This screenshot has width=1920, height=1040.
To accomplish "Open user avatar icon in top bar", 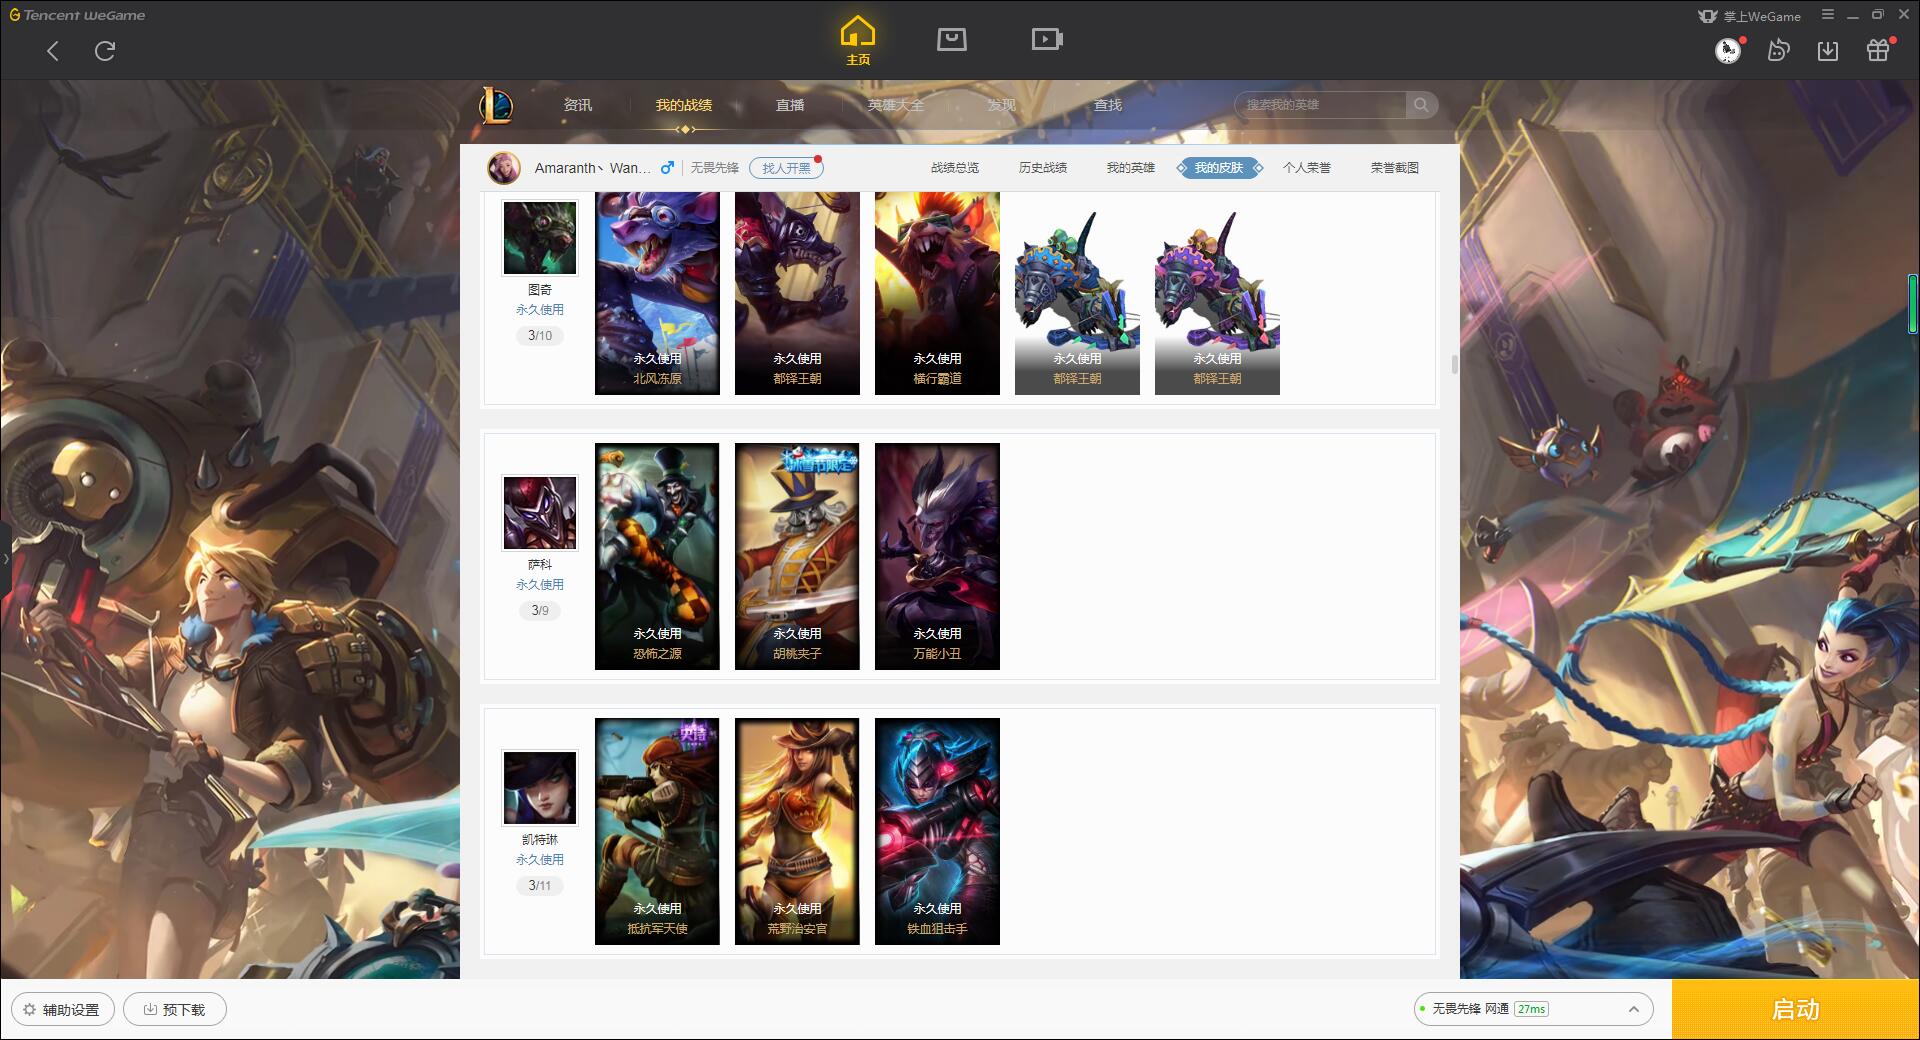I will point(1727,50).
